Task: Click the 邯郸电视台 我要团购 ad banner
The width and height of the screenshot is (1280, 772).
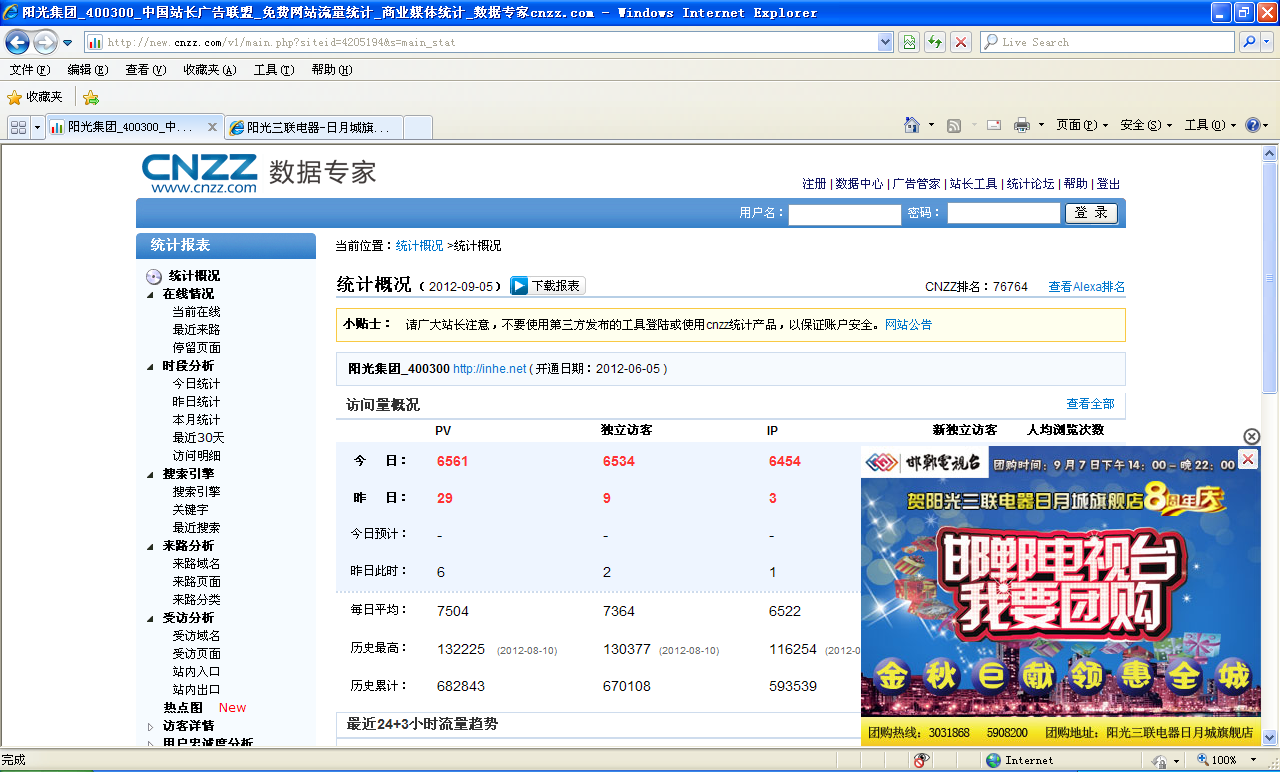Action: click(x=1061, y=596)
